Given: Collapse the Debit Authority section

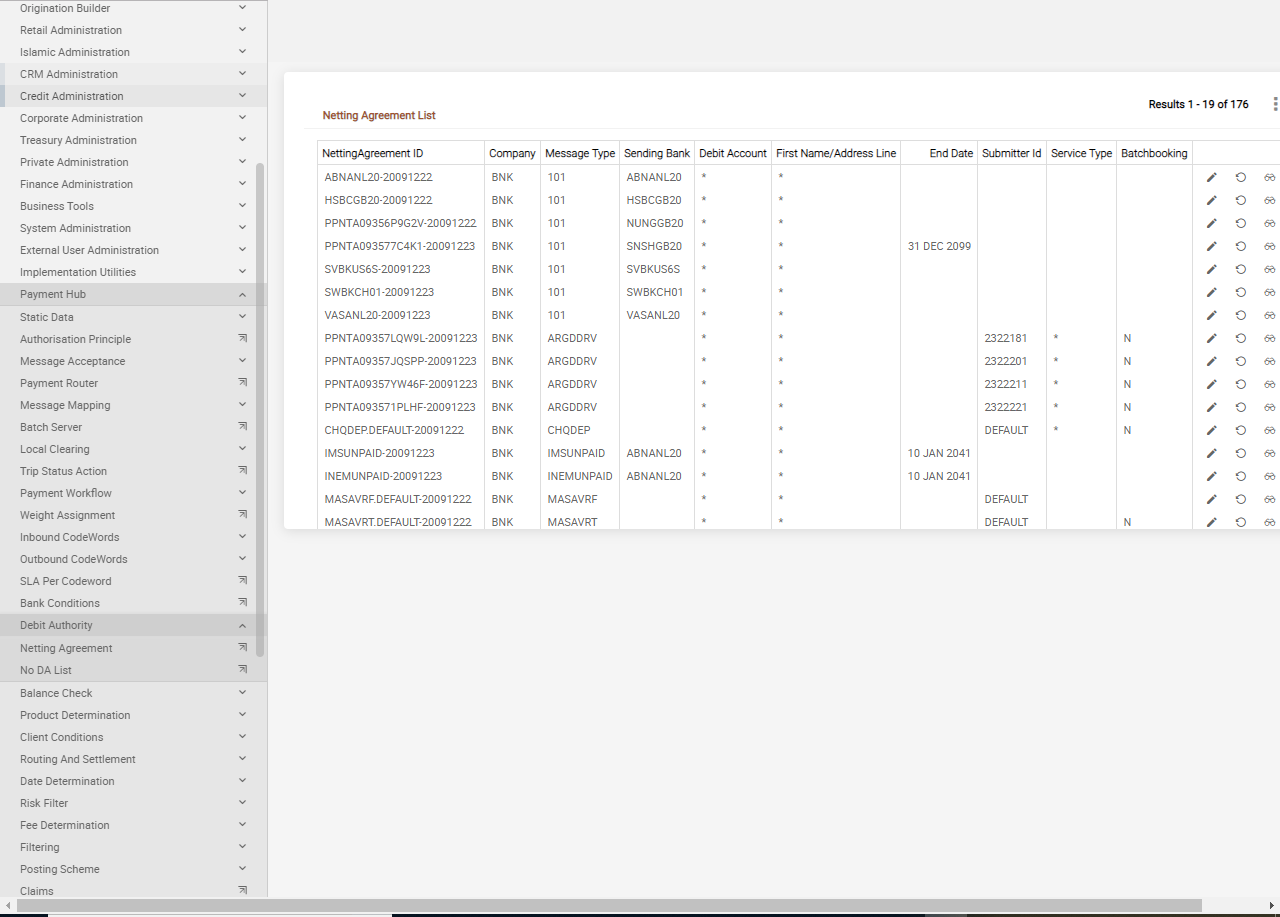Looking at the screenshot, I should (x=242, y=626).
